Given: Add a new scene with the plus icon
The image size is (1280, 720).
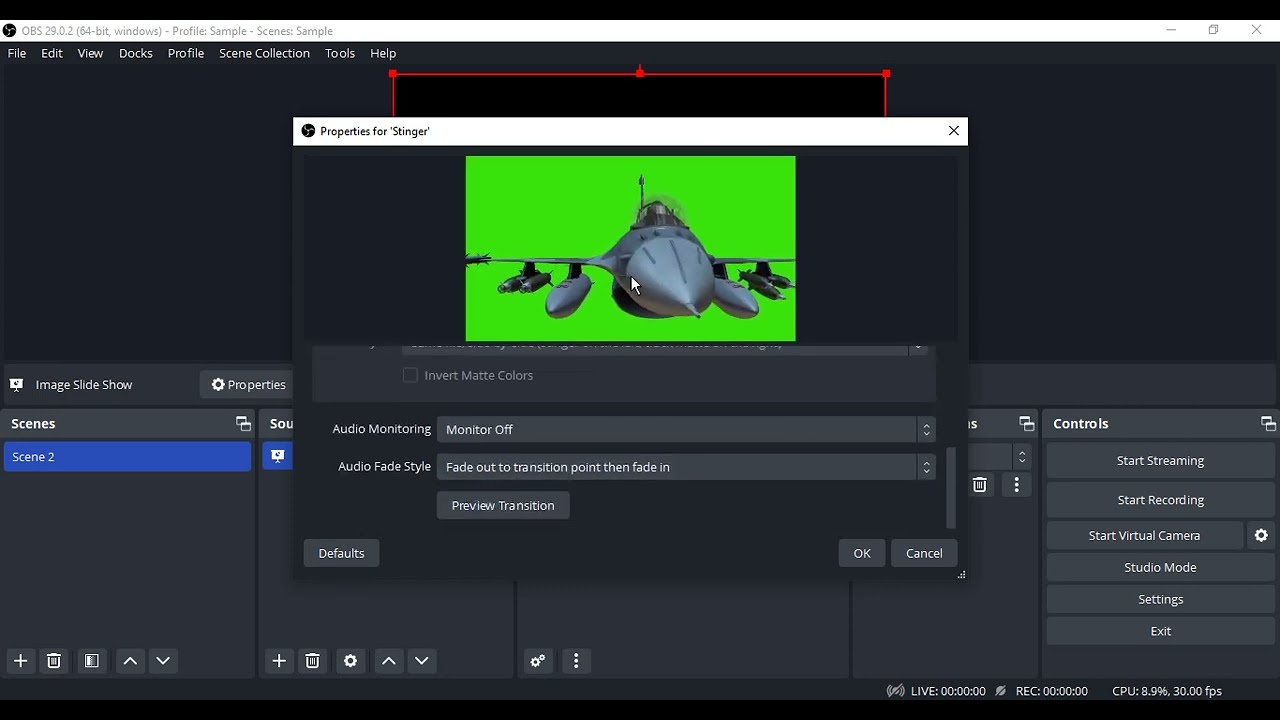Looking at the screenshot, I should [21, 661].
